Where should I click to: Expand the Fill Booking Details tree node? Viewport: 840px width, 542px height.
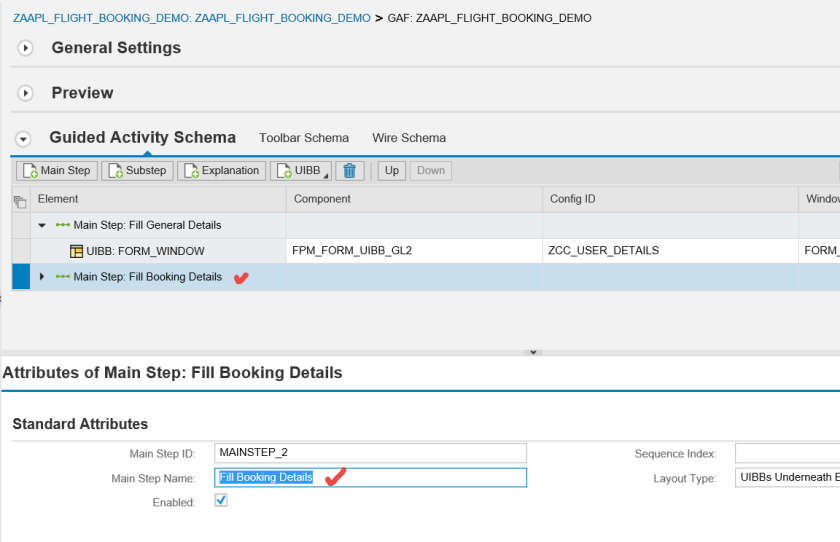click(x=42, y=277)
